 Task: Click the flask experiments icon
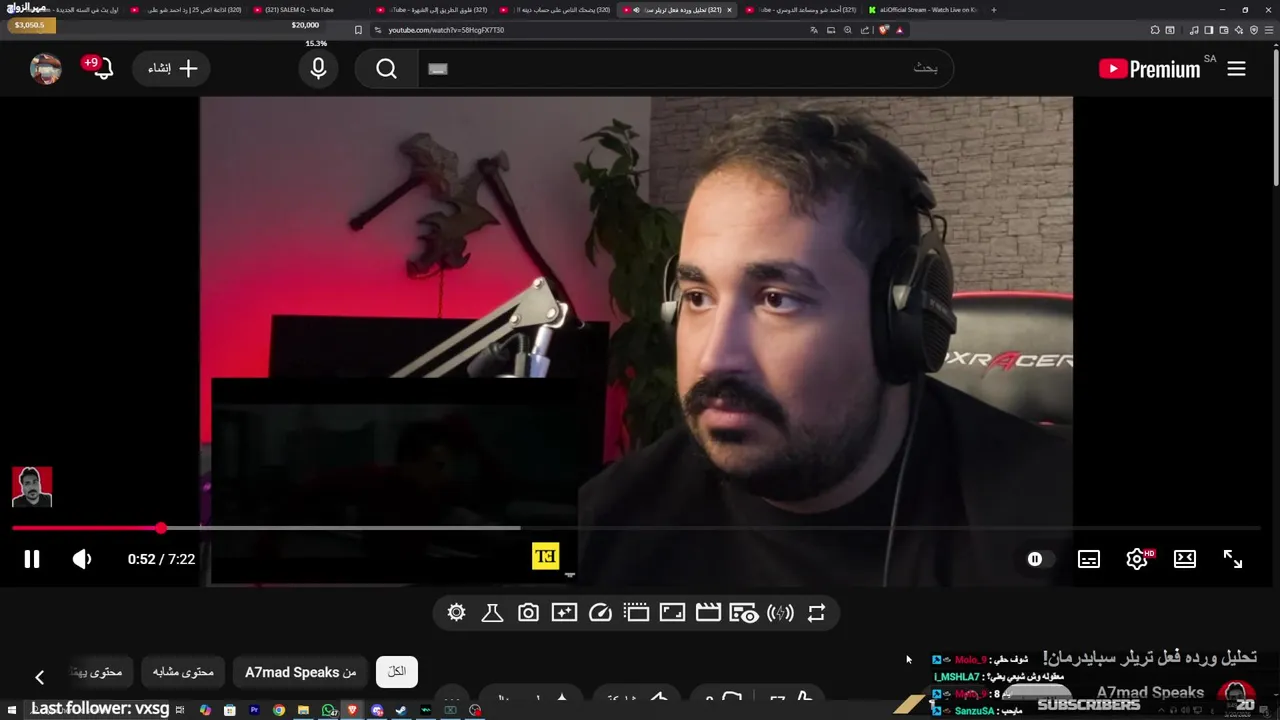[492, 613]
